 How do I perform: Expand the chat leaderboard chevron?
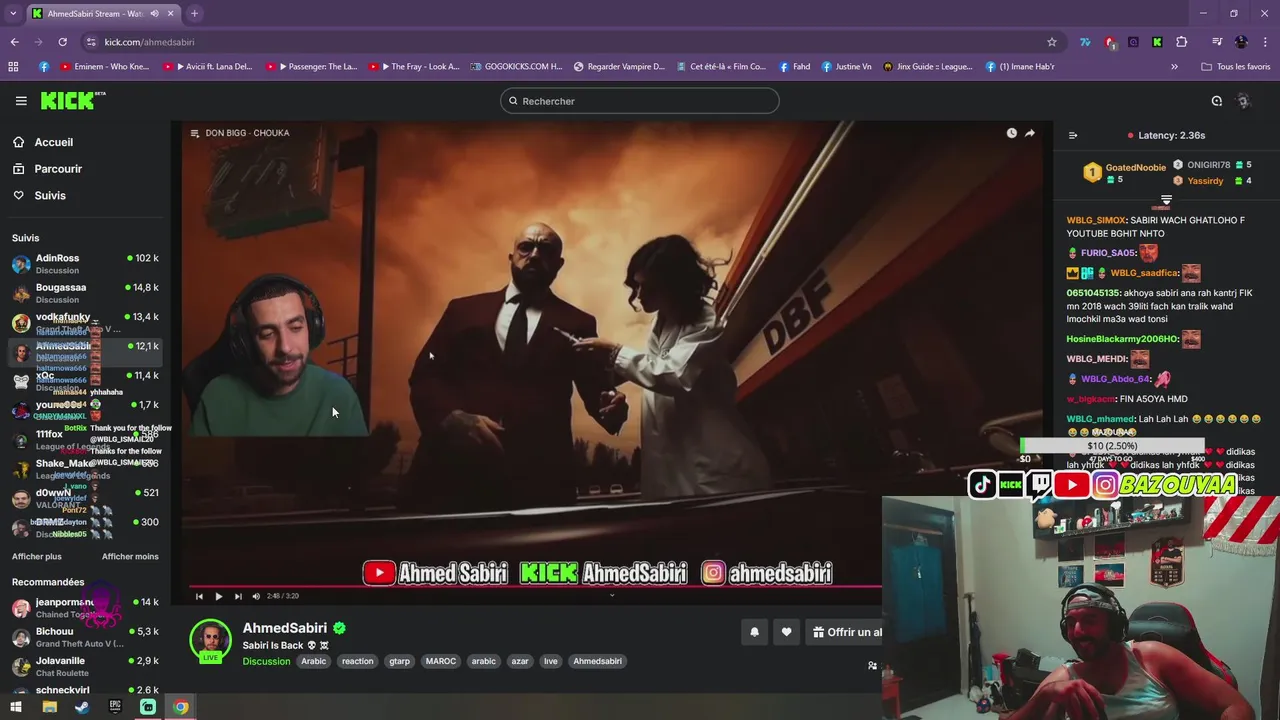pyautogui.click(x=1166, y=200)
